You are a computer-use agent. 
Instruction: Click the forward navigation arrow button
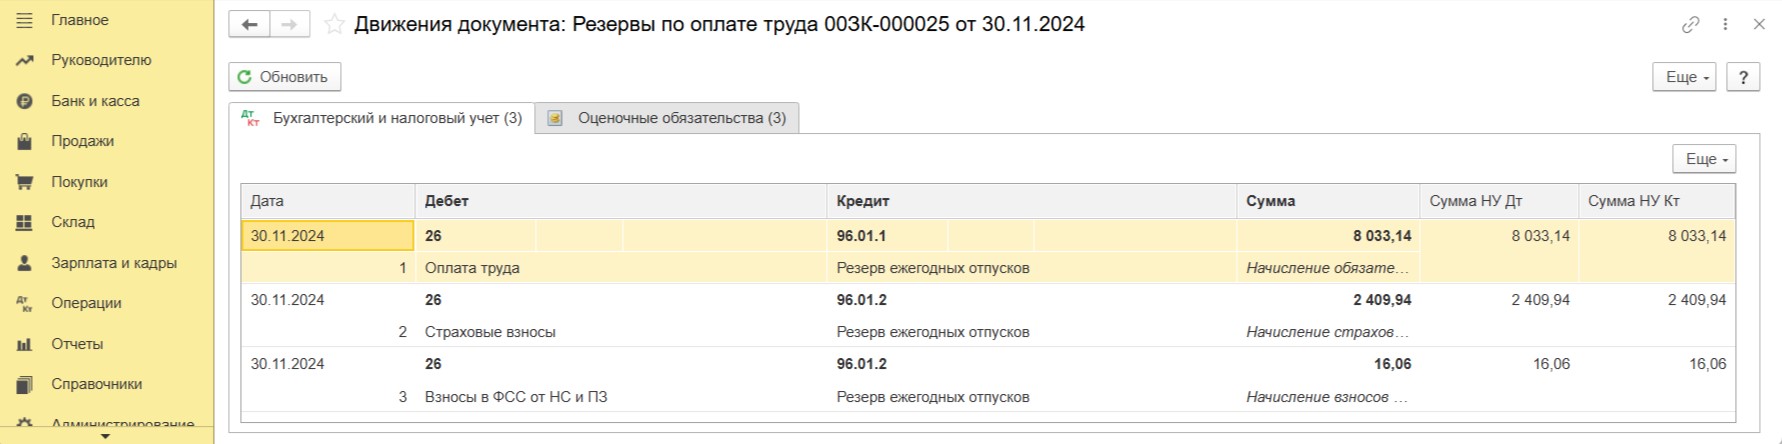click(x=289, y=25)
